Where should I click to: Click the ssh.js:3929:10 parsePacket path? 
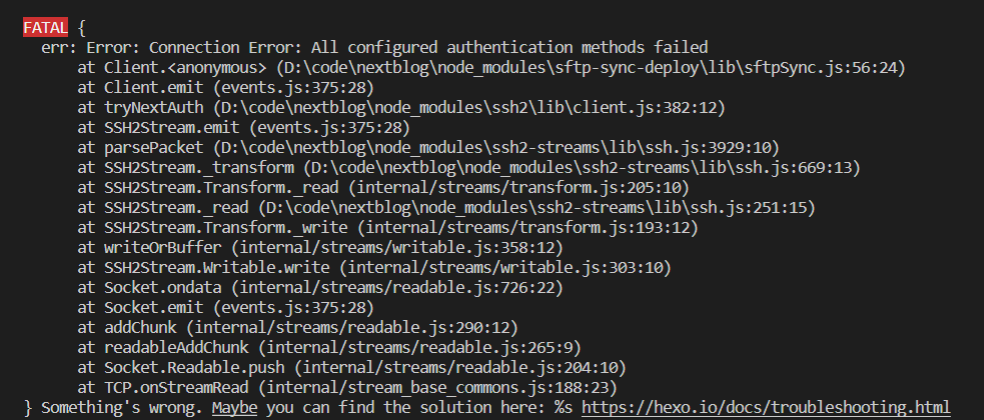[x=496, y=148]
